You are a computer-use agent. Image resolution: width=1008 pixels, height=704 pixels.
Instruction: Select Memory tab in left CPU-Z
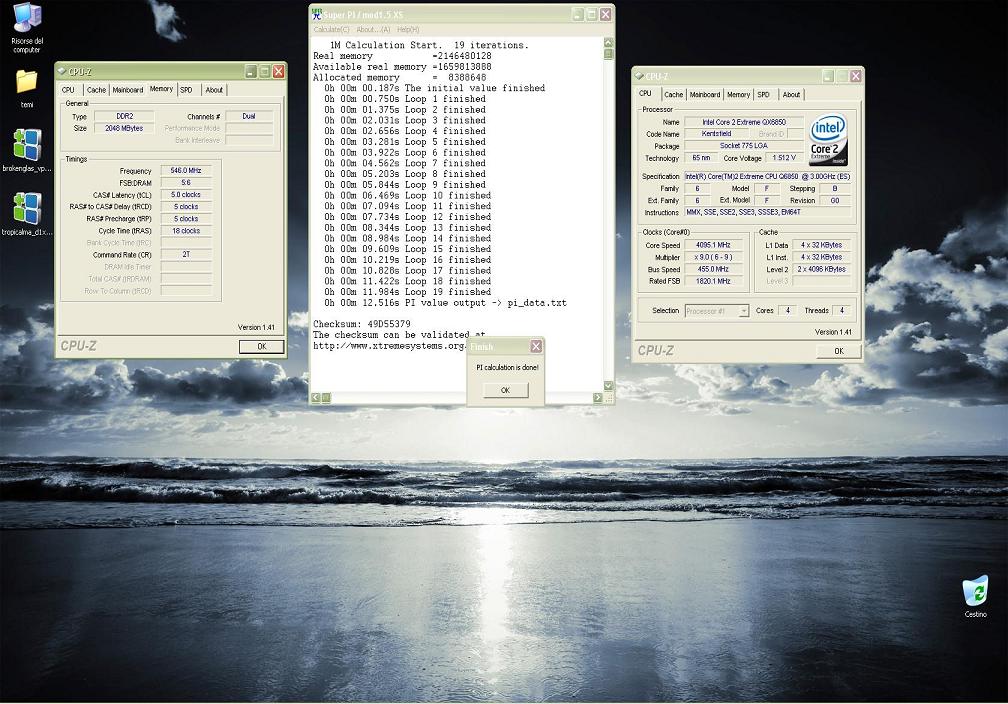(161, 89)
